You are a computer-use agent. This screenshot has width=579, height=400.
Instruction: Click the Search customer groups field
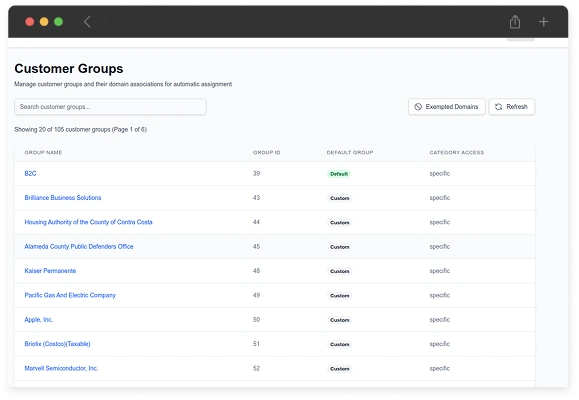click(110, 107)
